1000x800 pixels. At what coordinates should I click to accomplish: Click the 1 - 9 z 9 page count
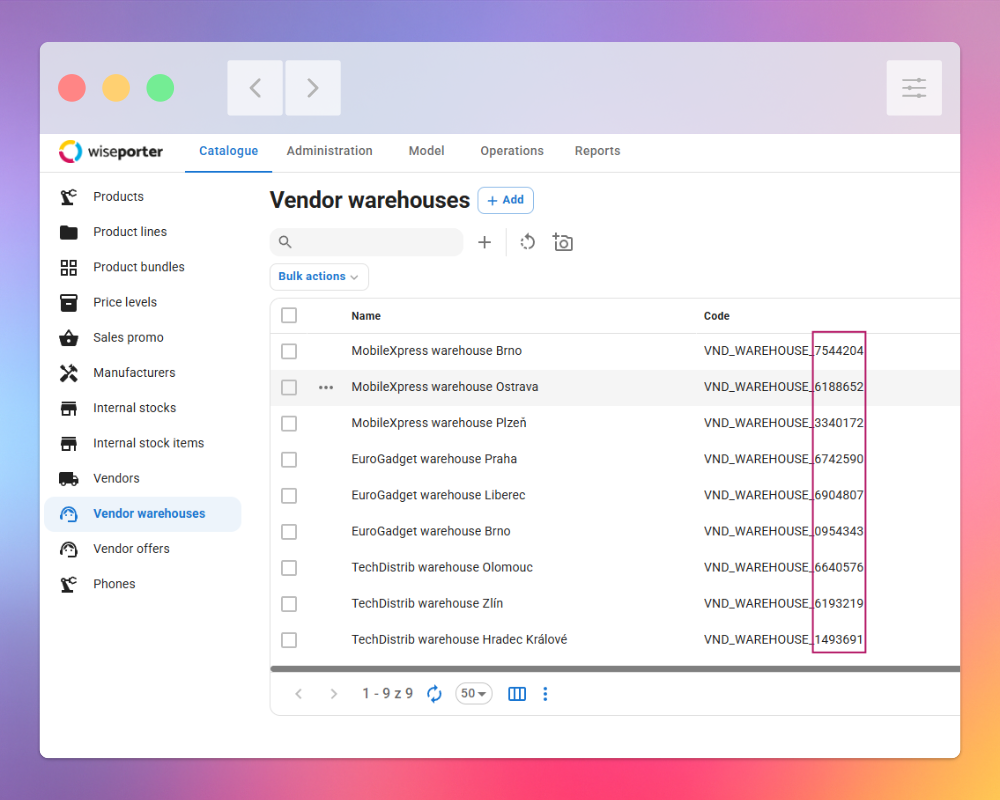click(388, 693)
